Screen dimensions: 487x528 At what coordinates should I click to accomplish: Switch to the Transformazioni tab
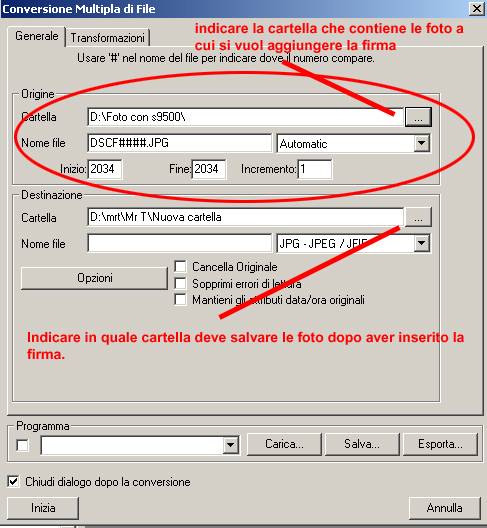(x=107, y=37)
